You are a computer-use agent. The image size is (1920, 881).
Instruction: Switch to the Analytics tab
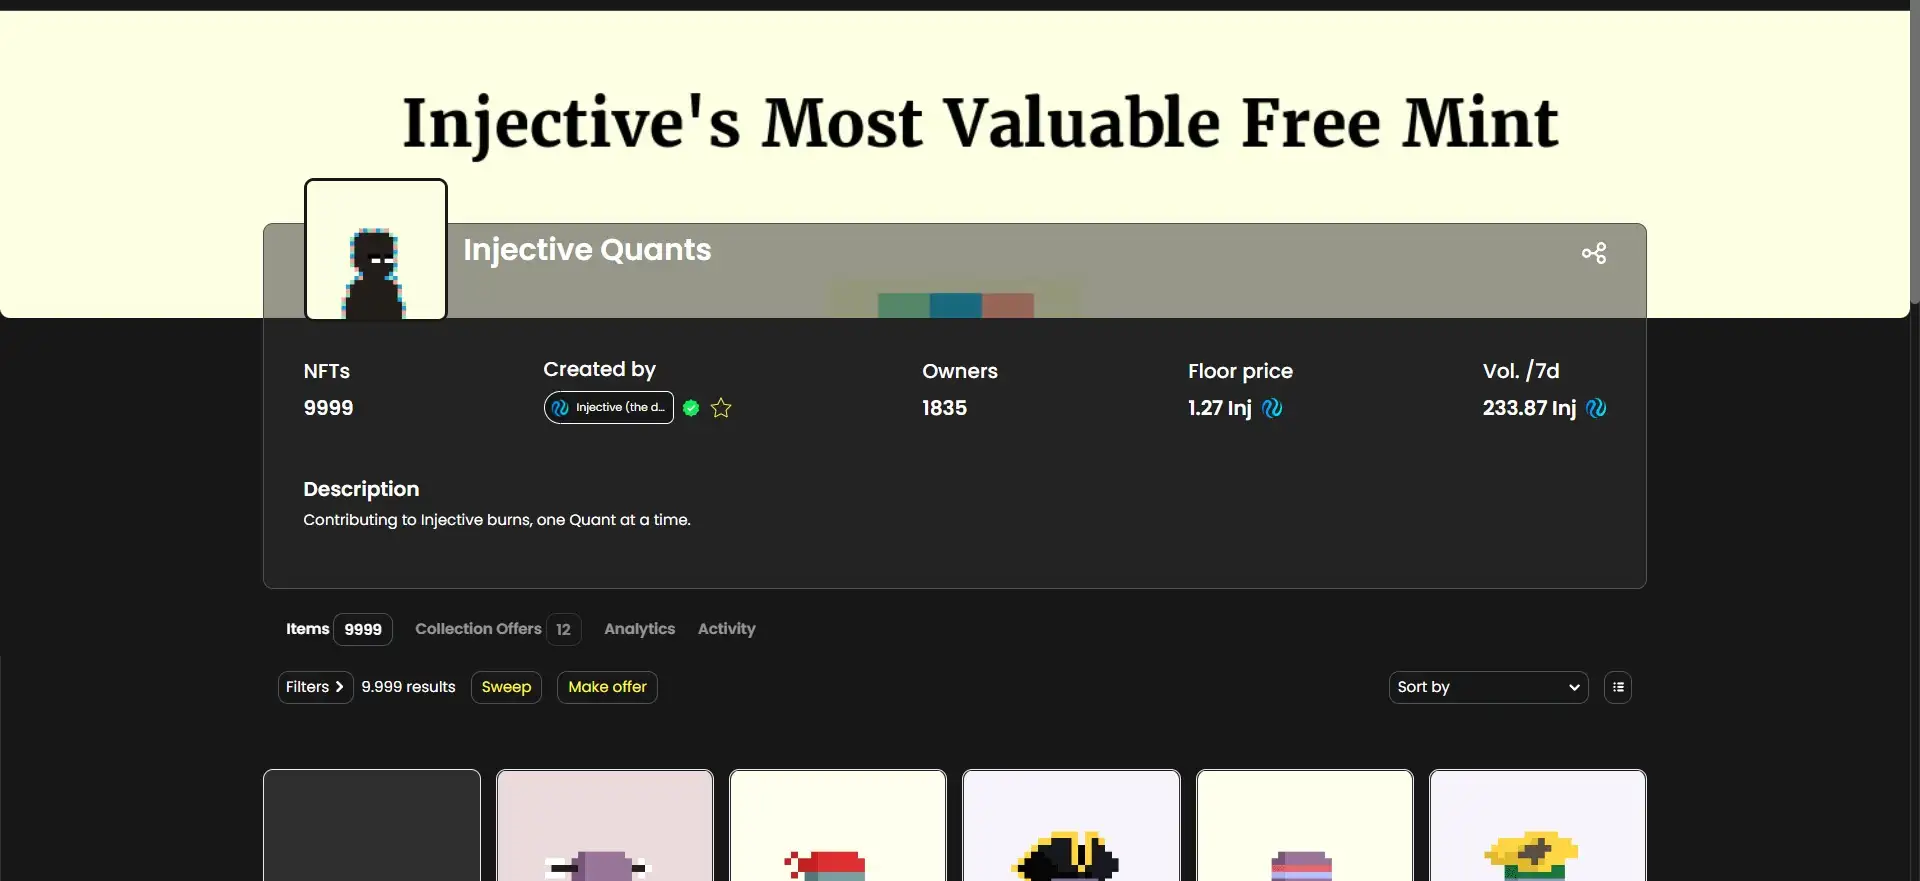(x=639, y=629)
